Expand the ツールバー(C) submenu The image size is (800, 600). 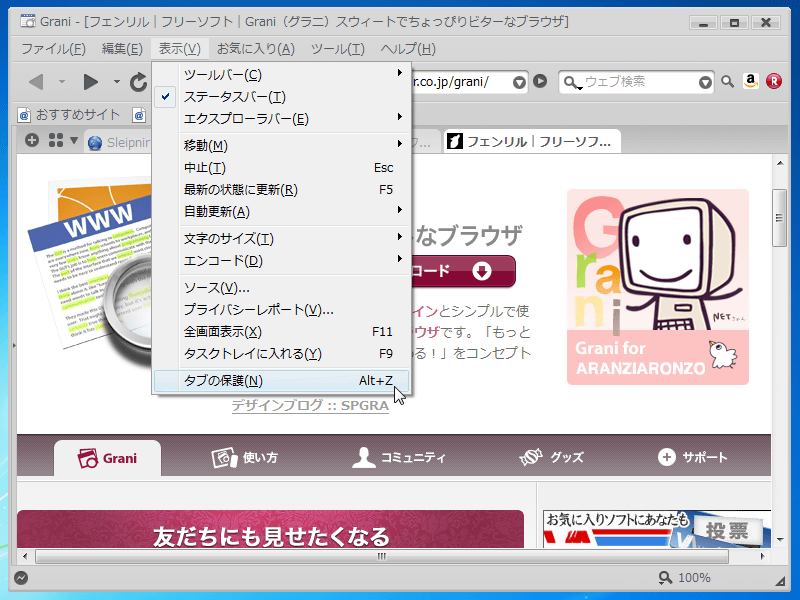coord(282,74)
